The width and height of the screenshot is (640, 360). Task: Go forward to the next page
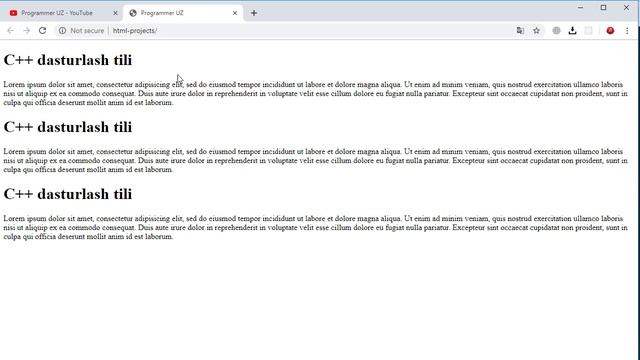click(x=27, y=31)
